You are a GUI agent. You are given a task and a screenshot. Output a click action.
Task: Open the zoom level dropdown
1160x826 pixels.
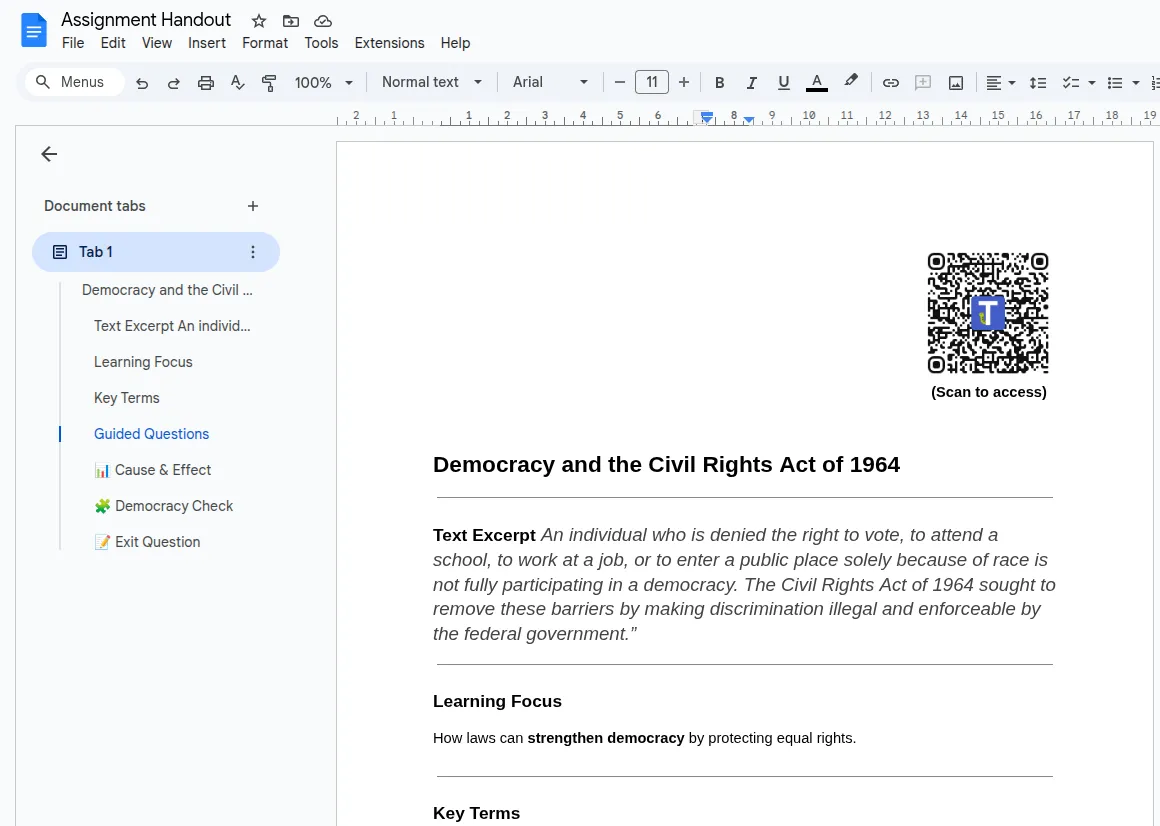[x=322, y=82]
